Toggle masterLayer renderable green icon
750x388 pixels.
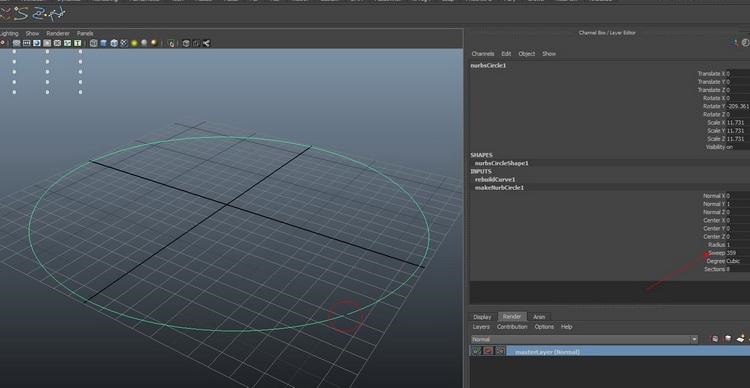coord(477,351)
